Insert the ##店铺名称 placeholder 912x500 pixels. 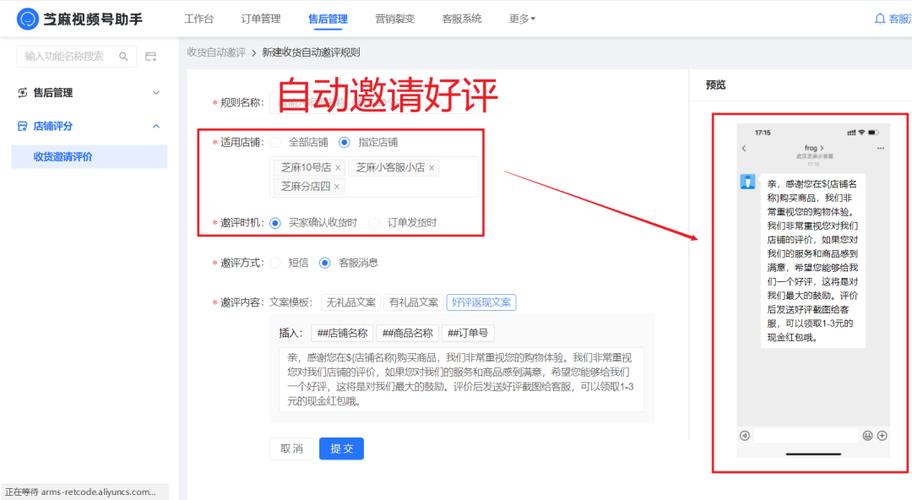[x=343, y=333]
